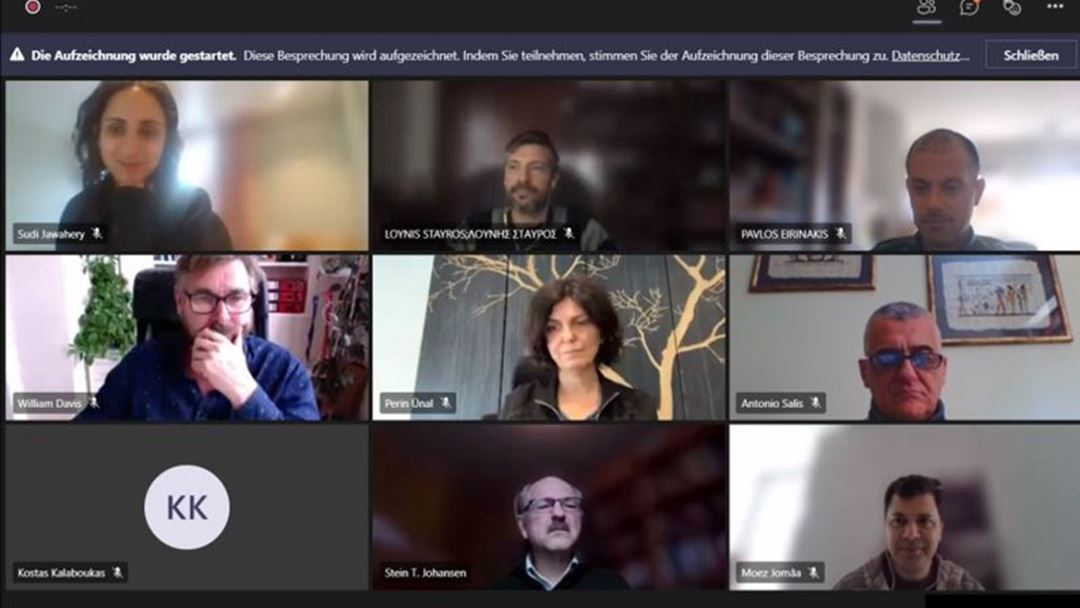Image resolution: width=1080 pixels, height=608 pixels.
Task: Open the more actions ellipsis menu
Action: pyautogui.click(x=1055, y=7)
